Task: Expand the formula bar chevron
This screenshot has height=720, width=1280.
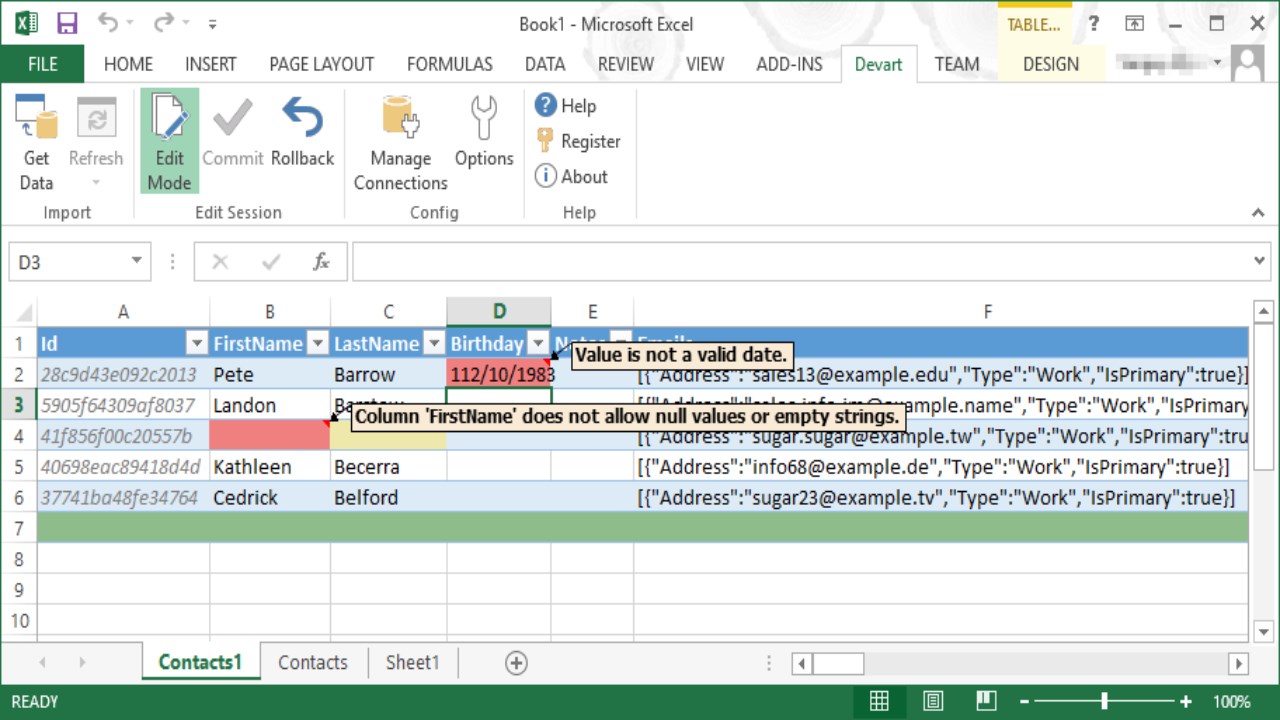Action: pos(1259,262)
